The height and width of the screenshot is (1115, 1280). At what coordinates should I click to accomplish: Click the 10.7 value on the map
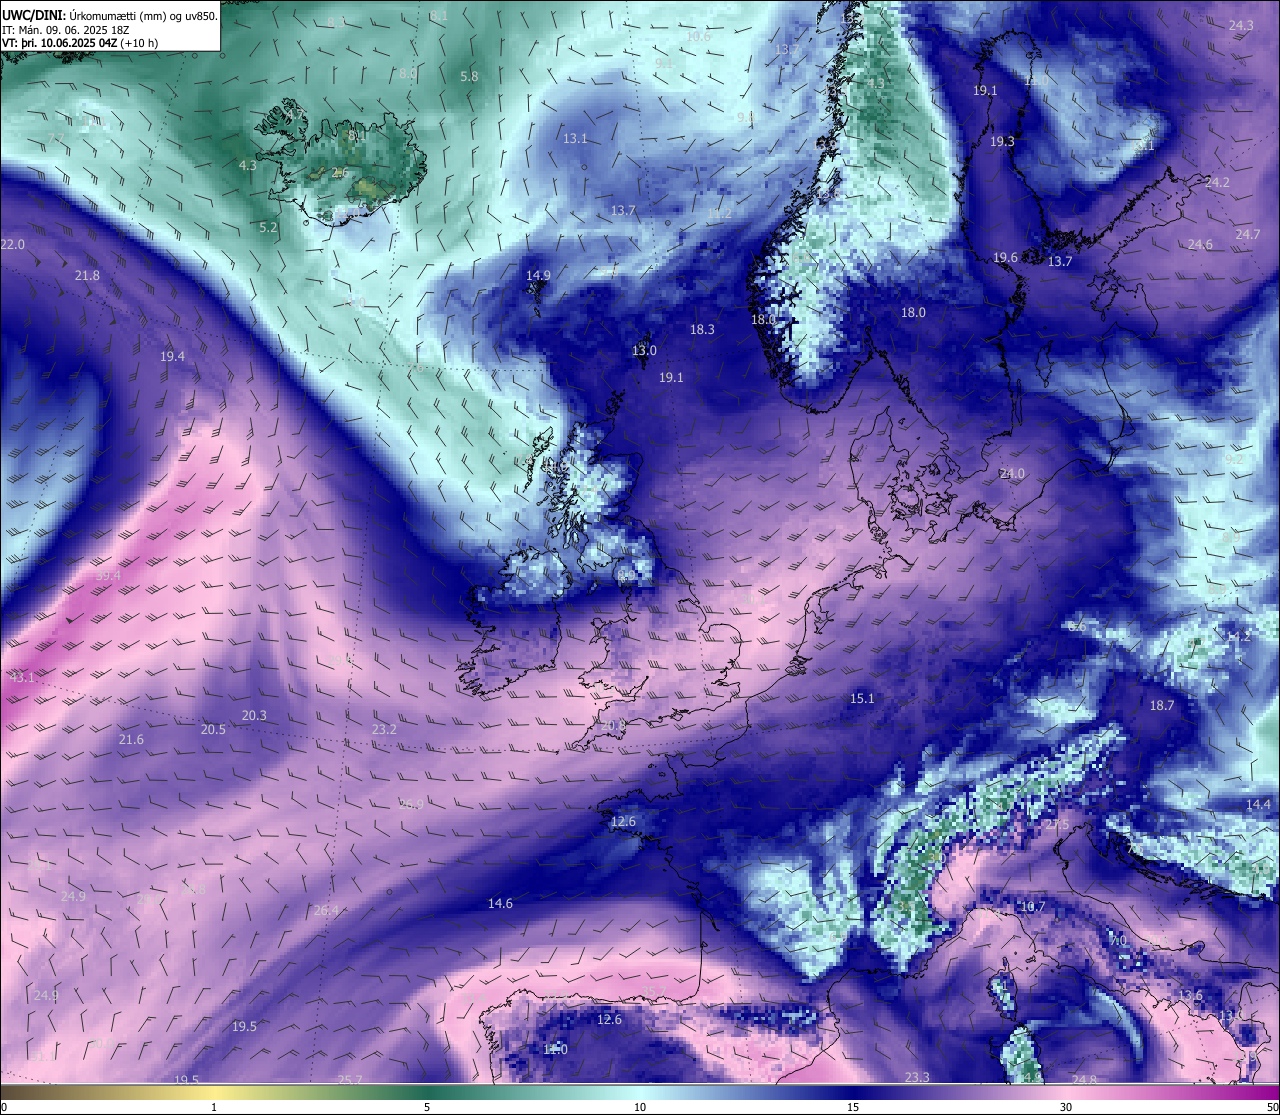[1032, 907]
